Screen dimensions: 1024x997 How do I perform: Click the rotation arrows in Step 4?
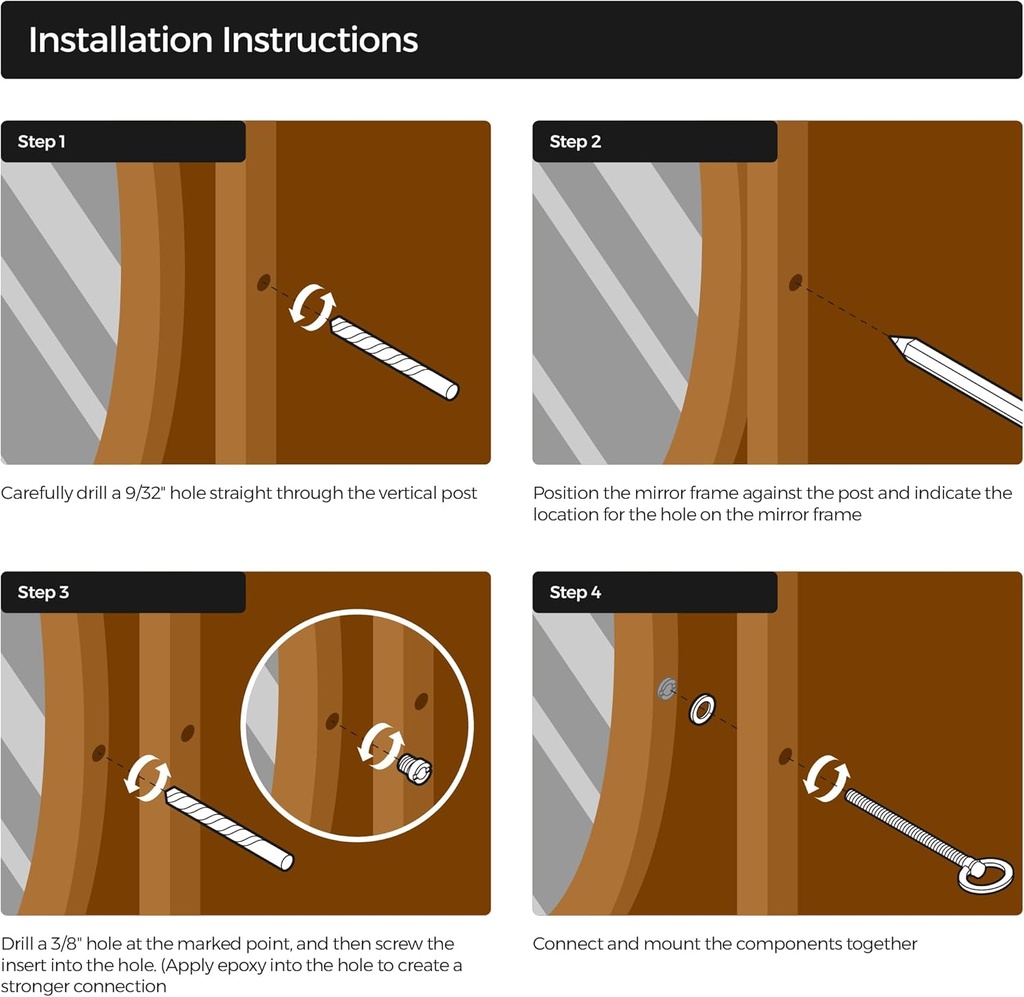(826, 778)
